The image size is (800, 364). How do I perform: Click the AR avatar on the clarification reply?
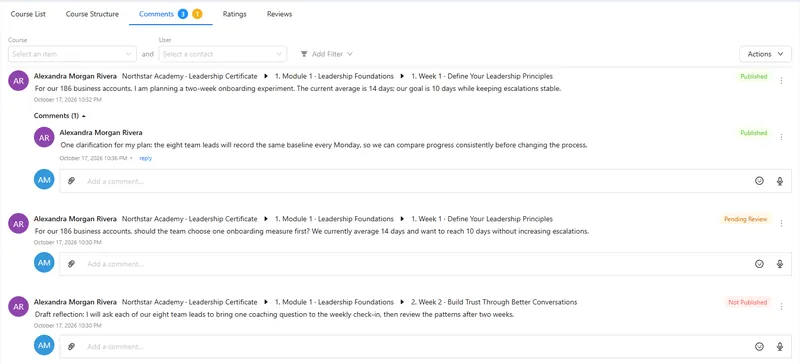pos(44,137)
